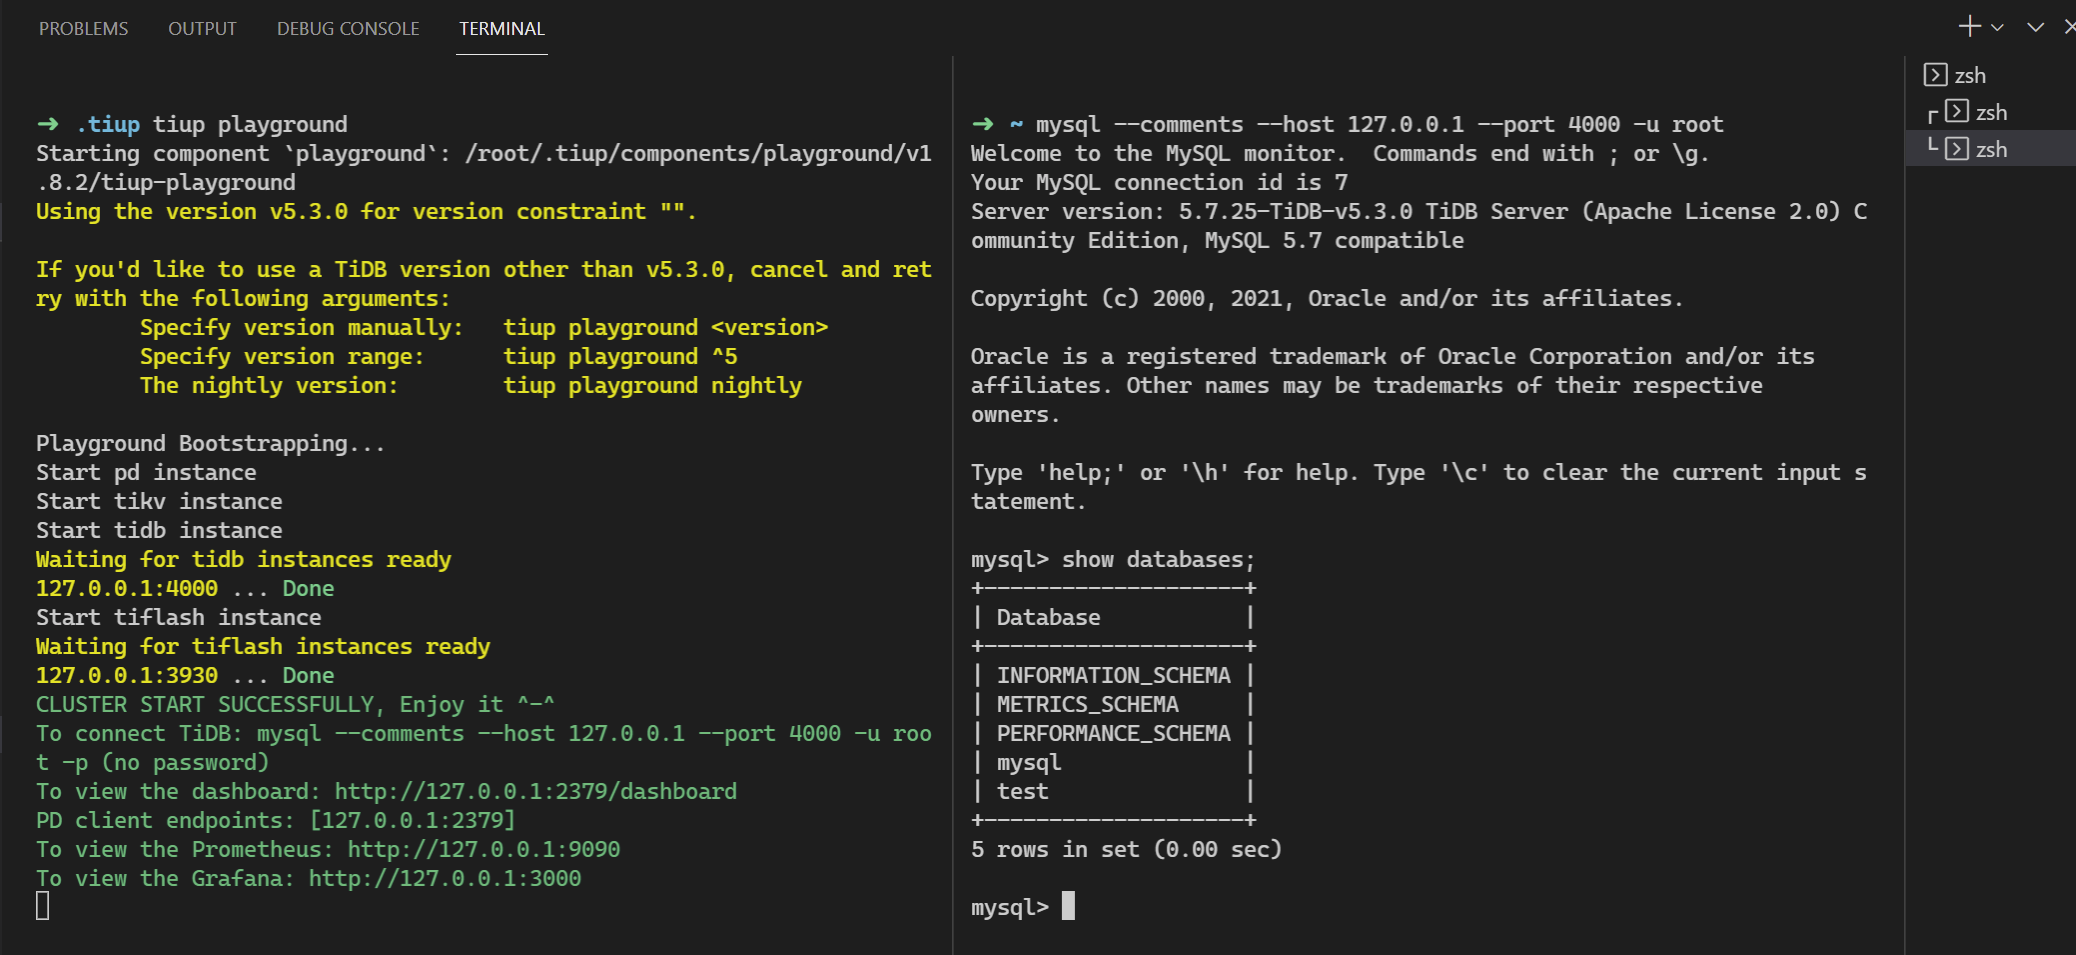
Task: Focus the empty mysql> prompt at bottom
Action: pyautogui.click(x=1068, y=907)
